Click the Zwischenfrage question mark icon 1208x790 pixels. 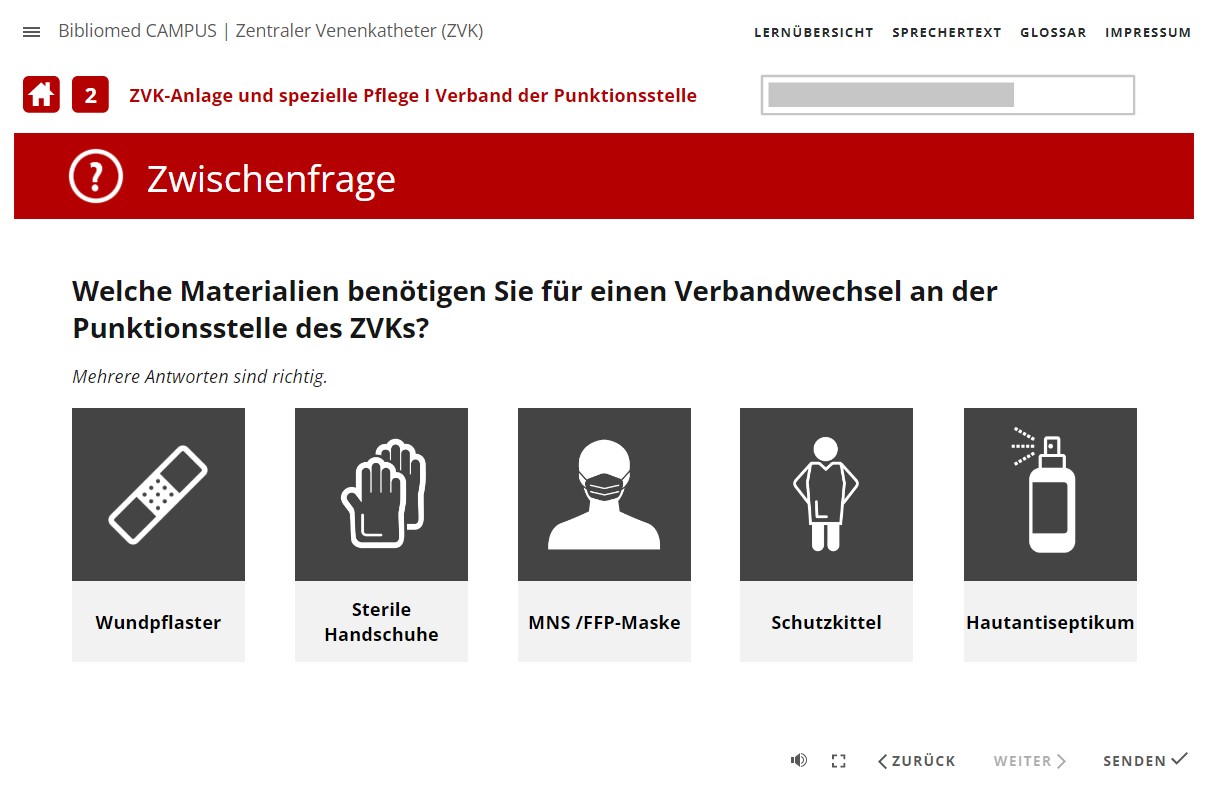tap(95, 177)
